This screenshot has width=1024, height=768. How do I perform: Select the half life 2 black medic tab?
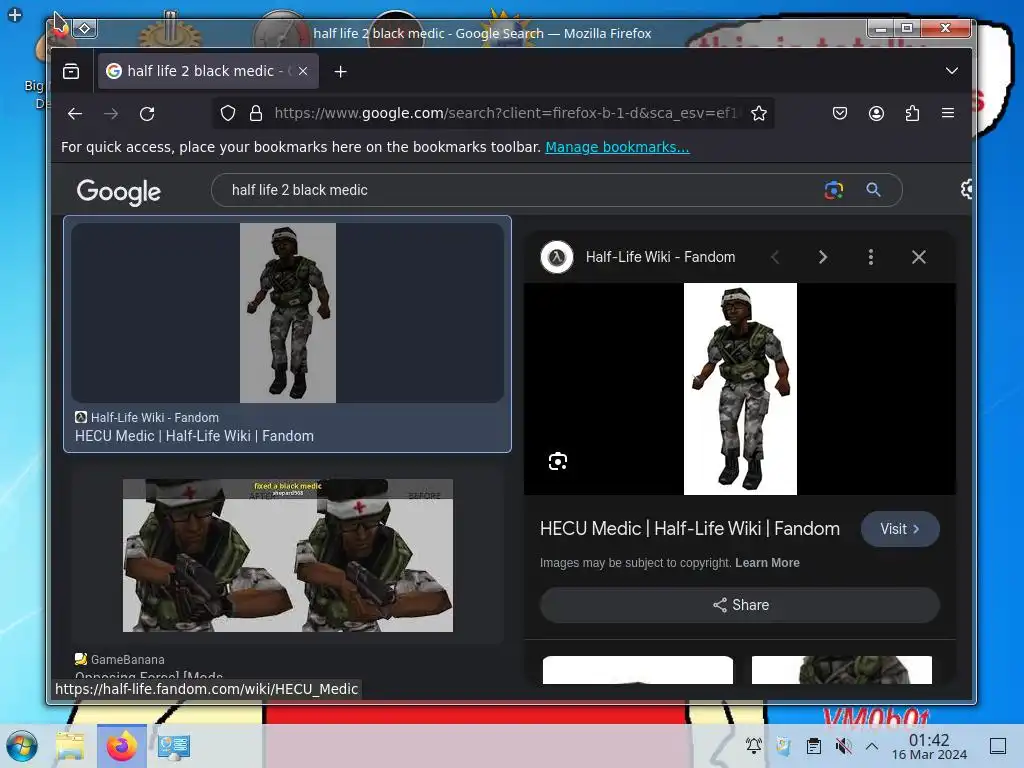[208, 71]
